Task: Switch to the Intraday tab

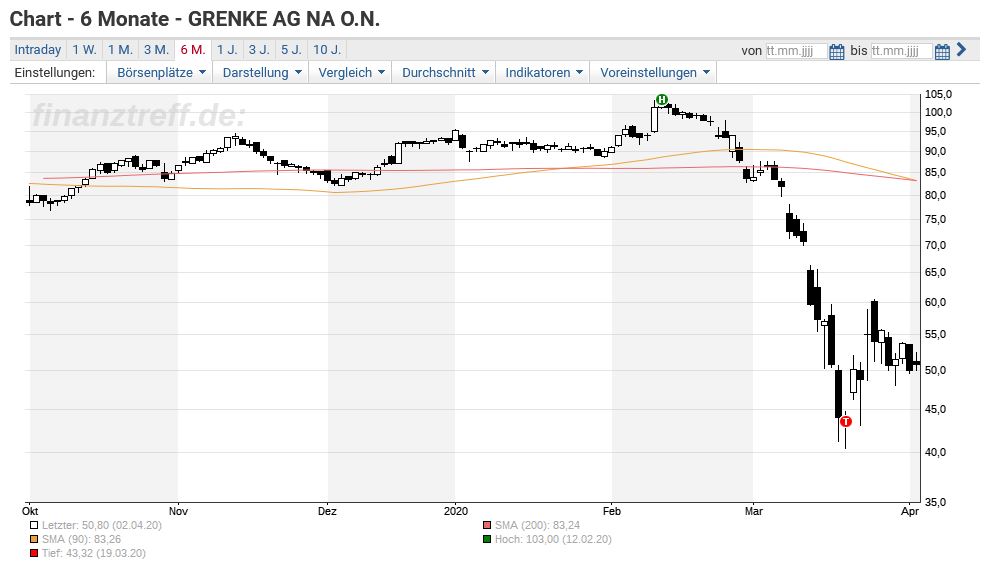Action: [38, 49]
